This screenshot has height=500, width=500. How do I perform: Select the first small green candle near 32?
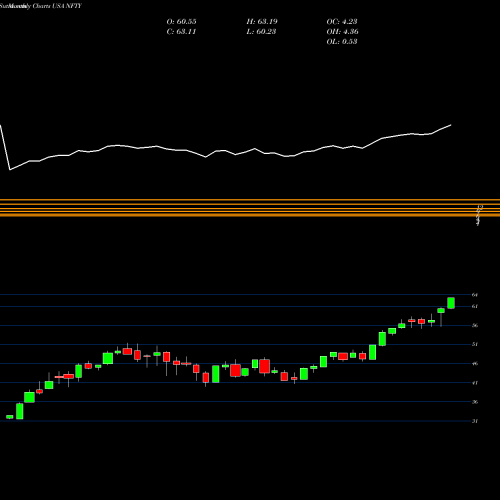pos(10,417)
